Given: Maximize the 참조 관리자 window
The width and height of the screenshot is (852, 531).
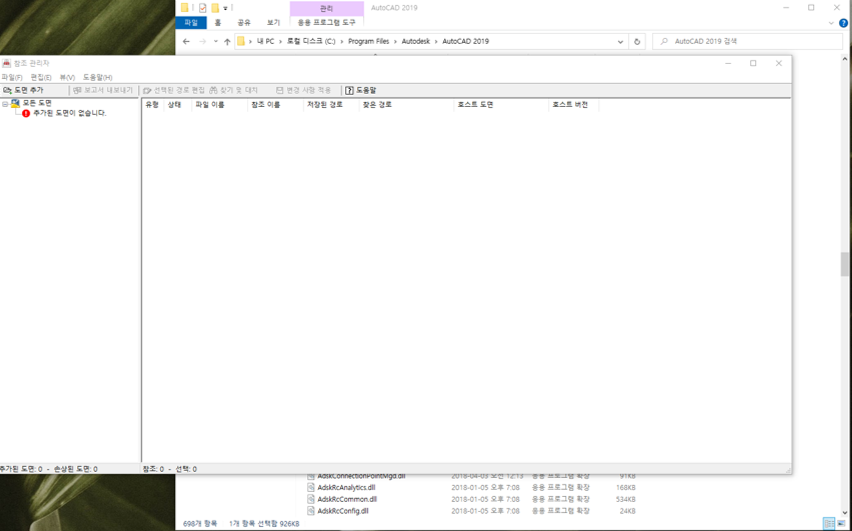Looking at the screenshot, I should pyautogui.click(x=753, y=64).
